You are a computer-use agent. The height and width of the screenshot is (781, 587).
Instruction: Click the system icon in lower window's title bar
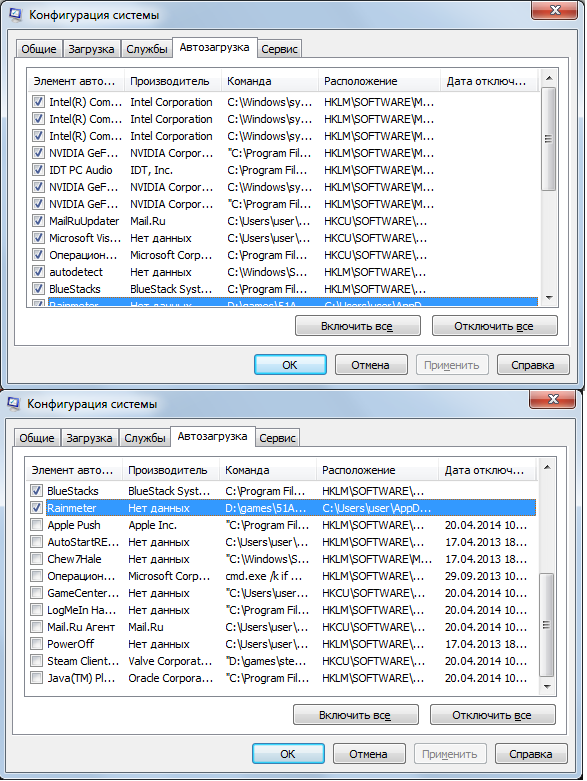13,403
